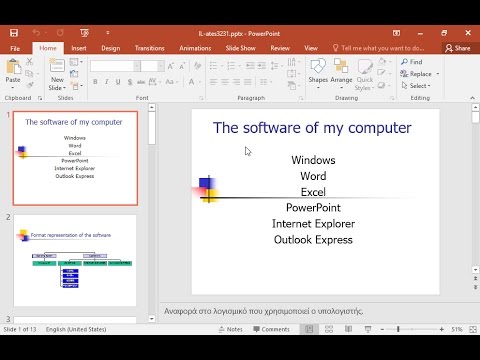This screenshot has height=360, width=480.
Task: Click the Share button
Action: (458, 48)
